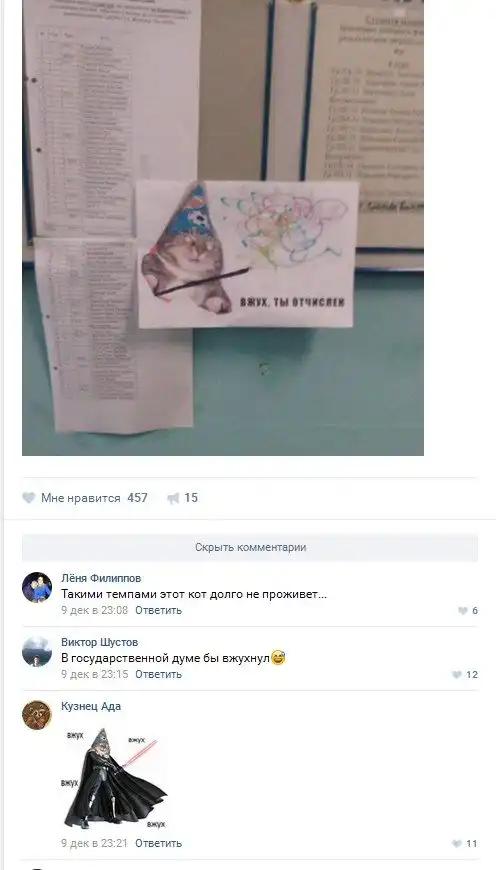Open the Darth Vader cat image
The height and width of the screenshot is (870, 496).
[x=114, y=778]
